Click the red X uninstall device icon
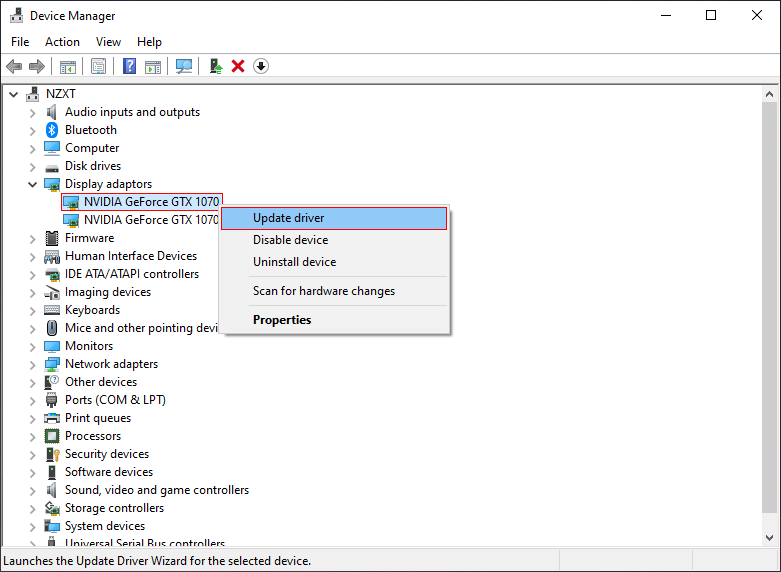 pyautogui.click(x=238, y=66)
